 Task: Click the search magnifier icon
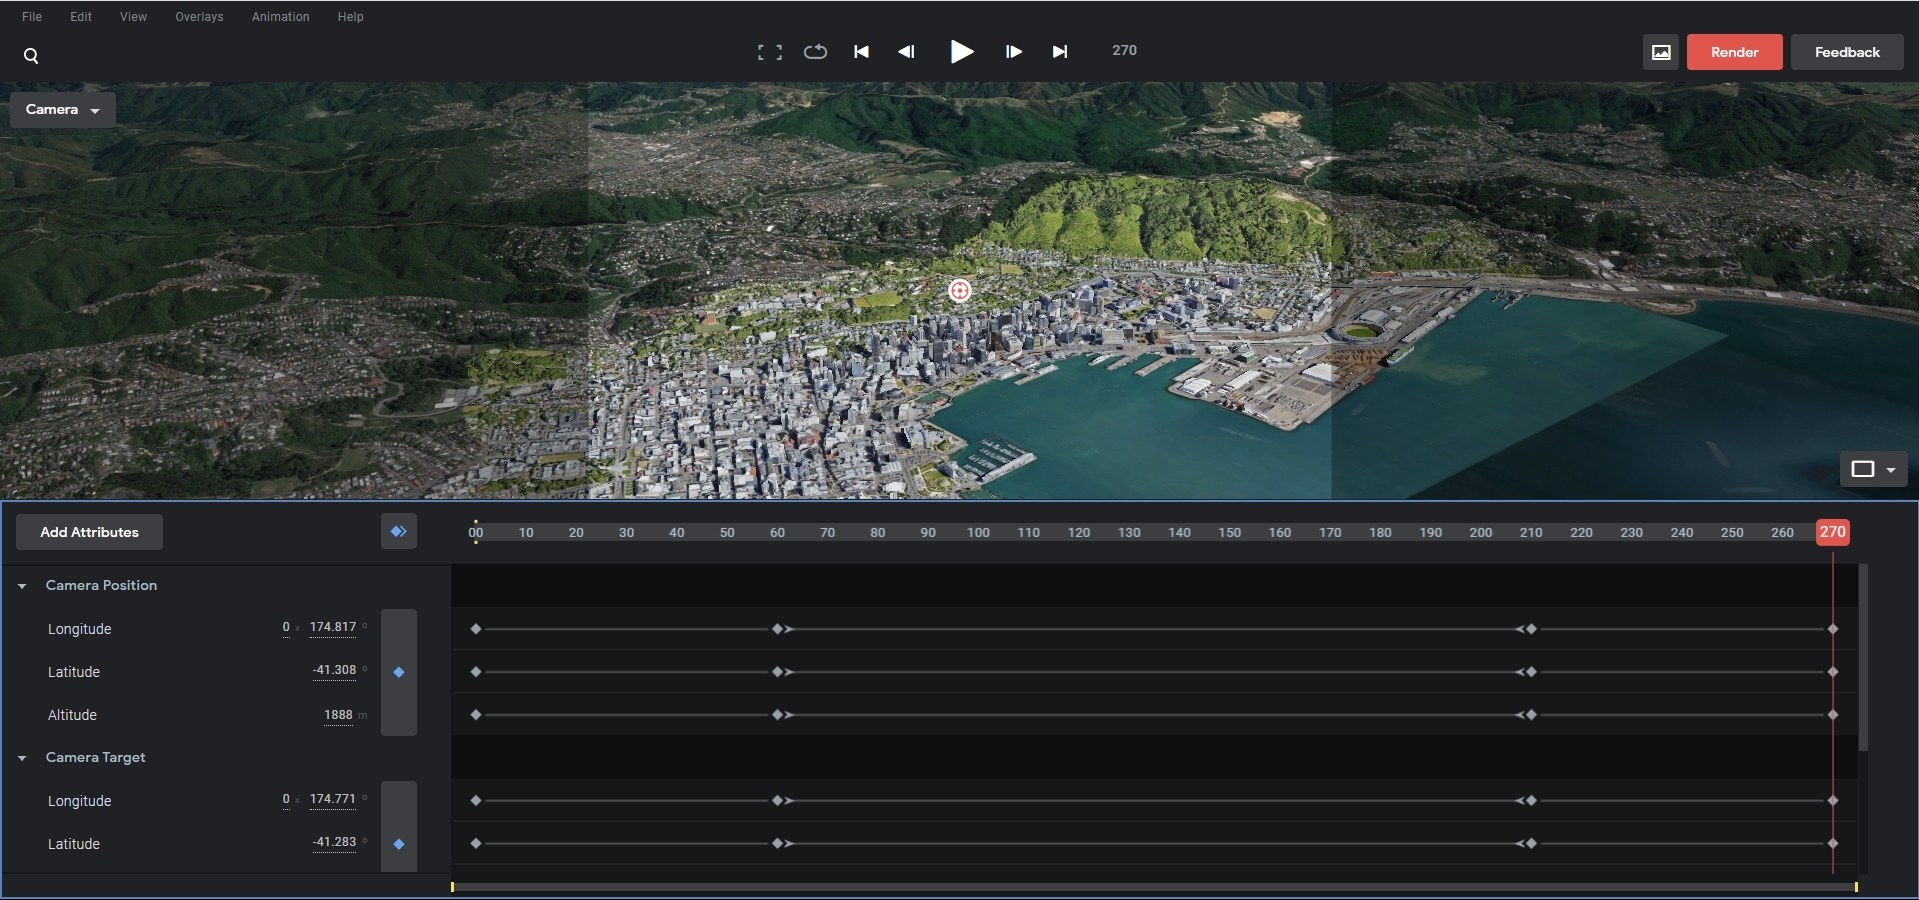coord(31,56)
